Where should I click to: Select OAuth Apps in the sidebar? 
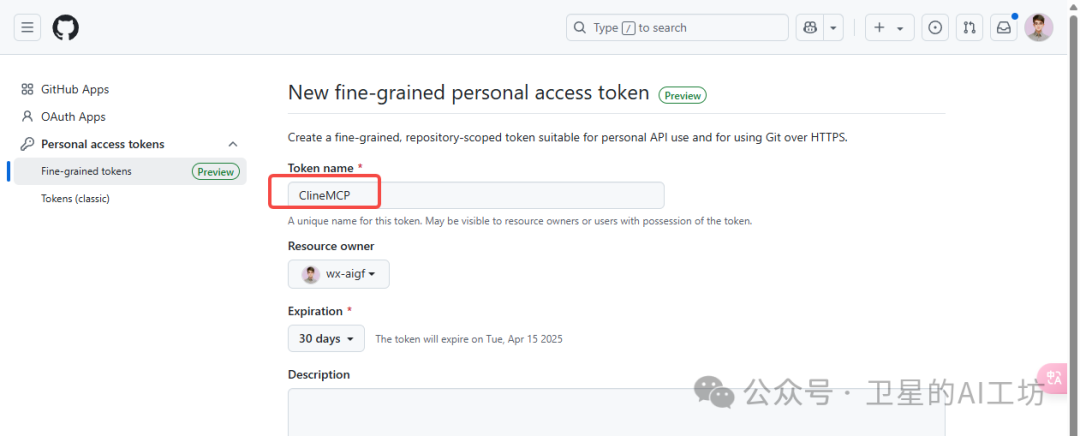pyautogui.click(x=73, y=116)
